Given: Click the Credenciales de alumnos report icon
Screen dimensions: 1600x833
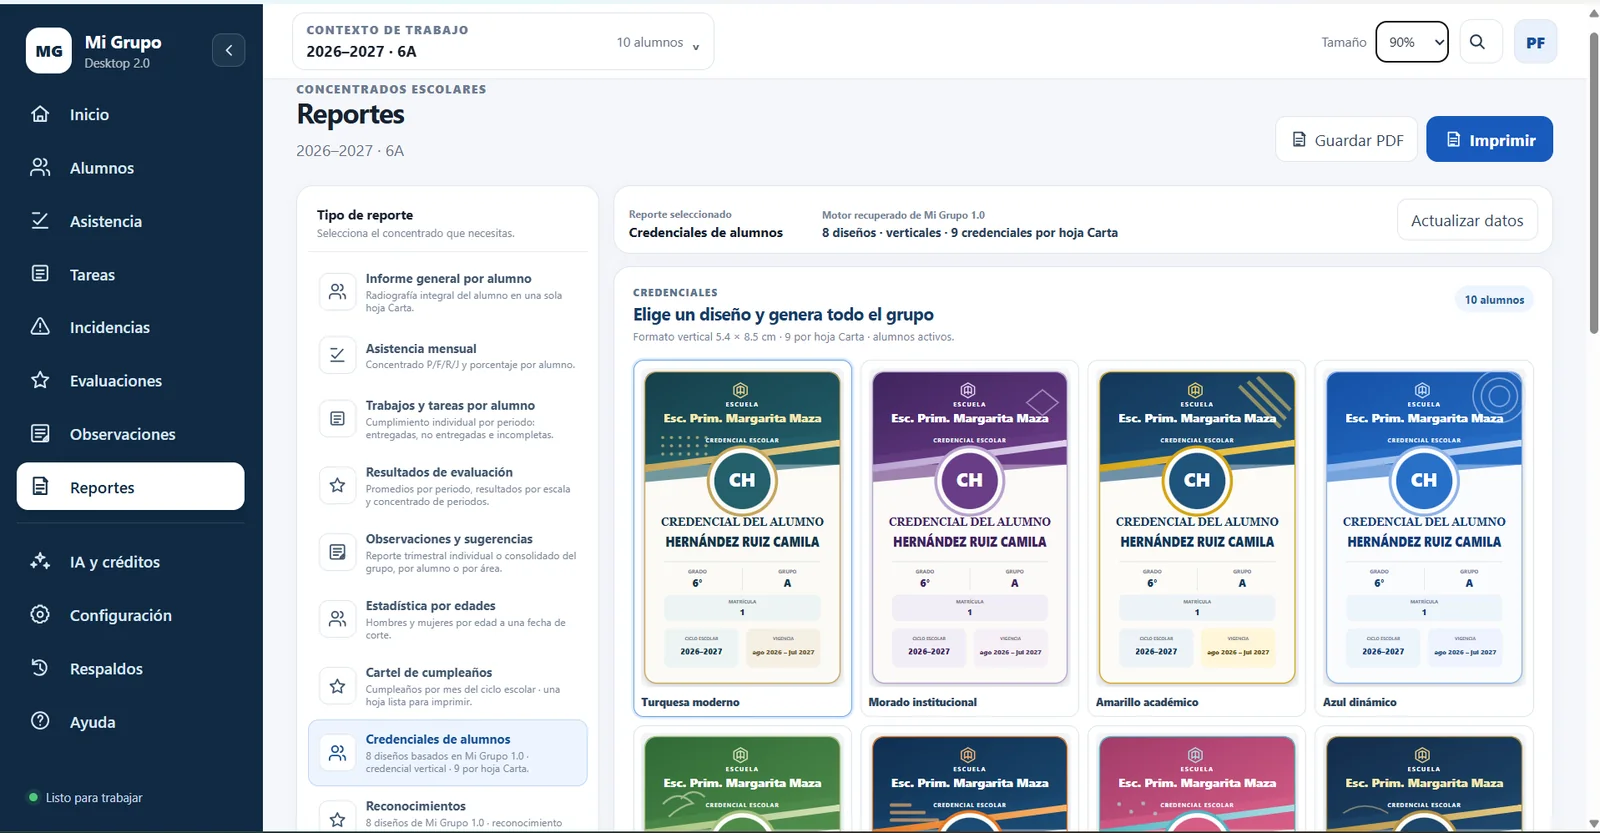Looking at the screenshot, I should point(337,753).
